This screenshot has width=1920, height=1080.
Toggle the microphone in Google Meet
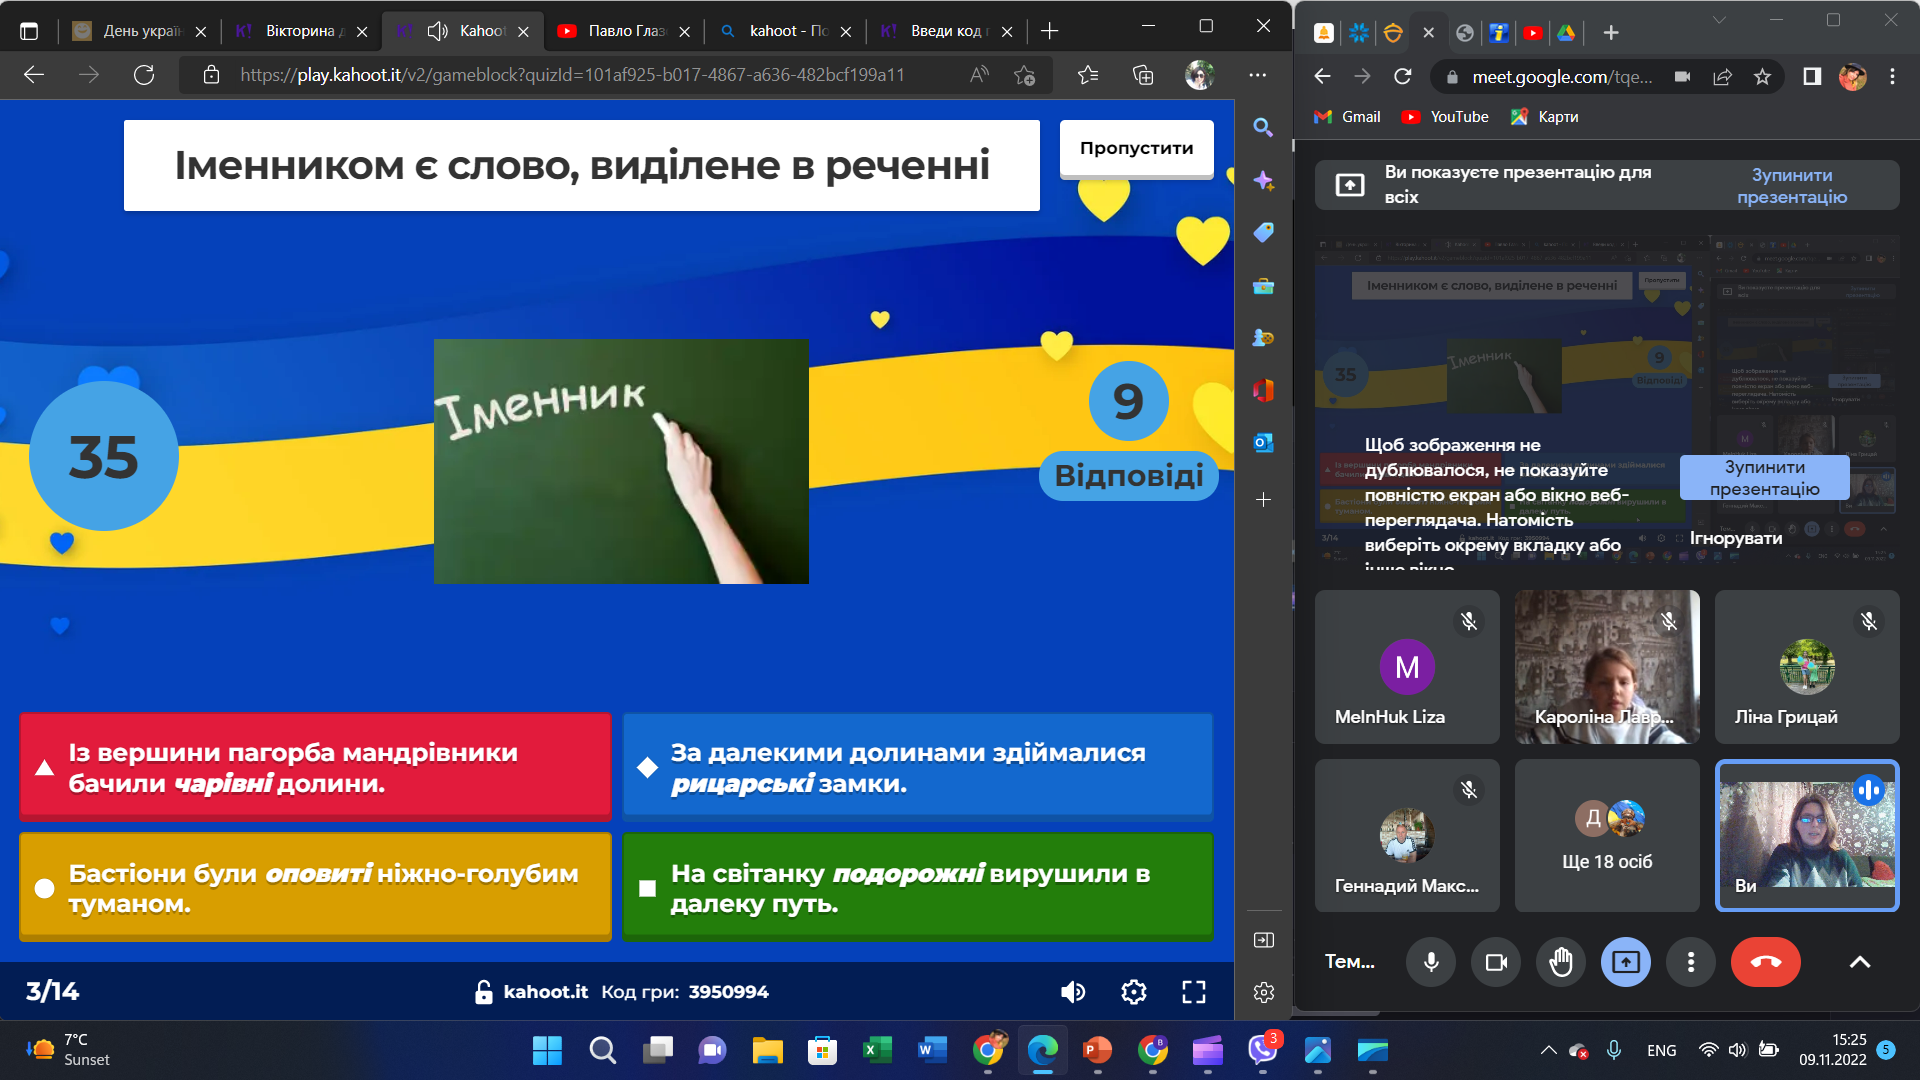click(1431, 962)
